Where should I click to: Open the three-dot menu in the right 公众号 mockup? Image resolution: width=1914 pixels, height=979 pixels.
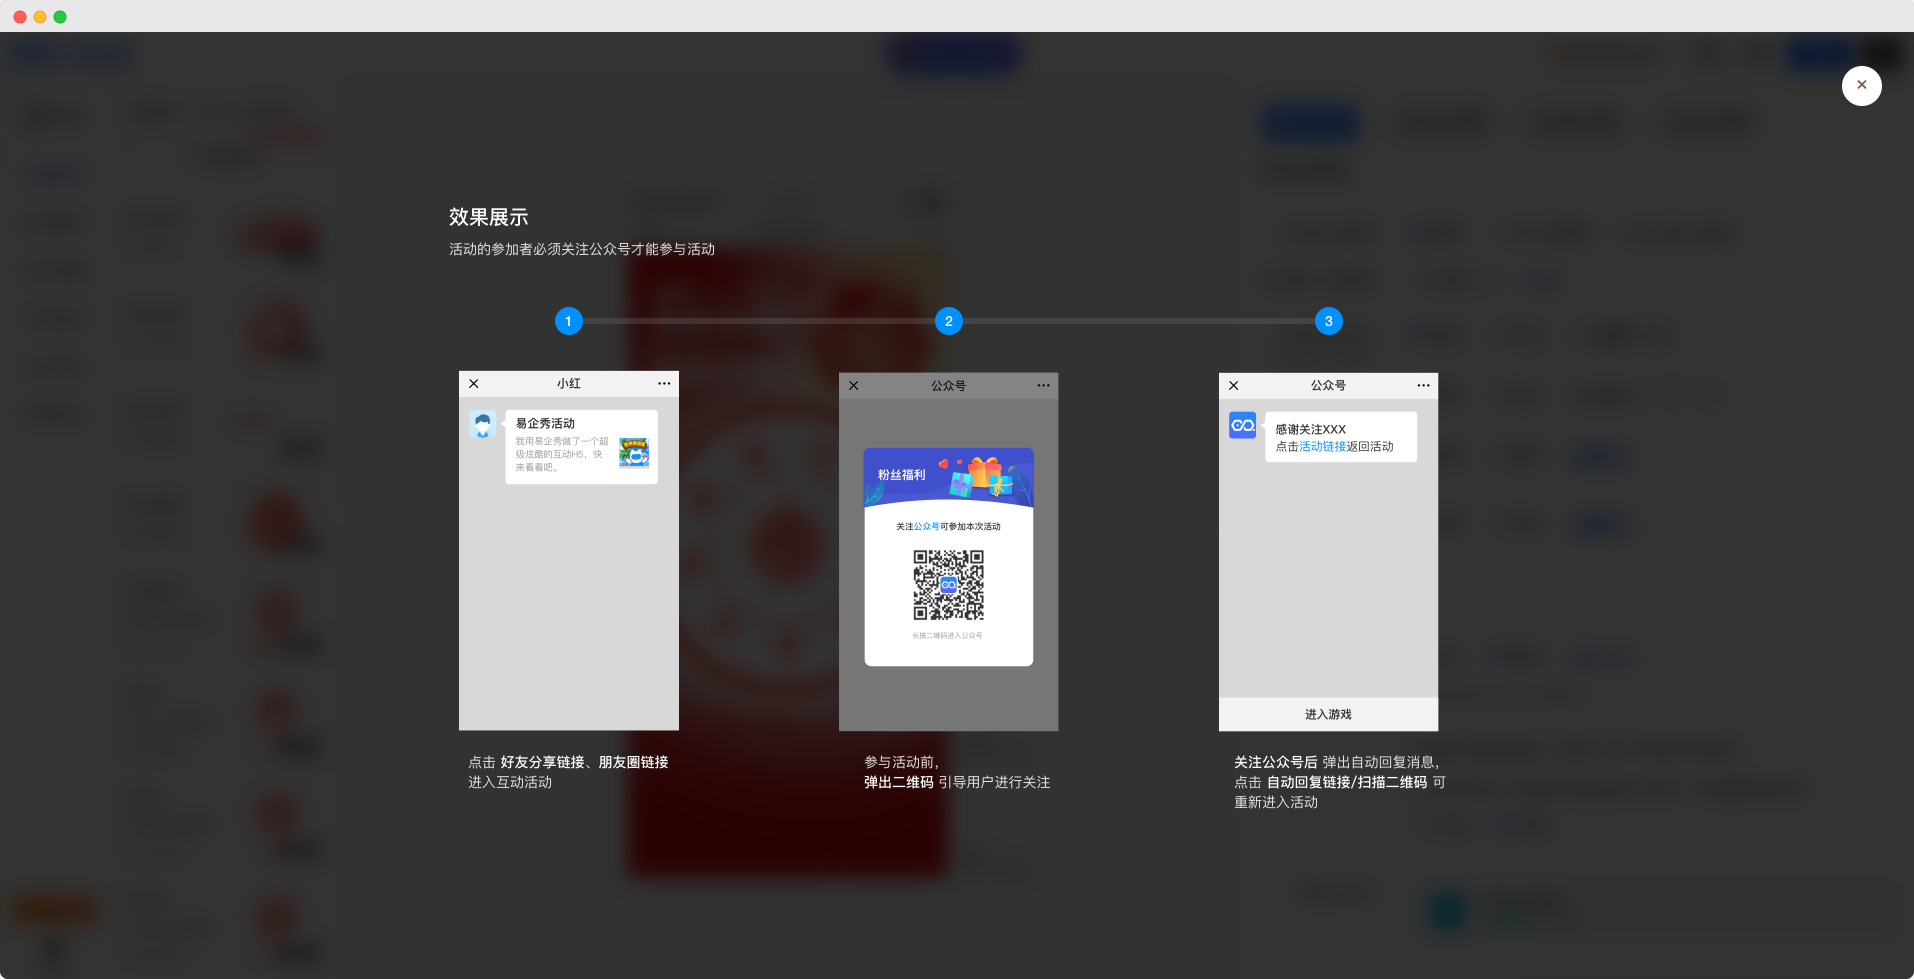1423,386
